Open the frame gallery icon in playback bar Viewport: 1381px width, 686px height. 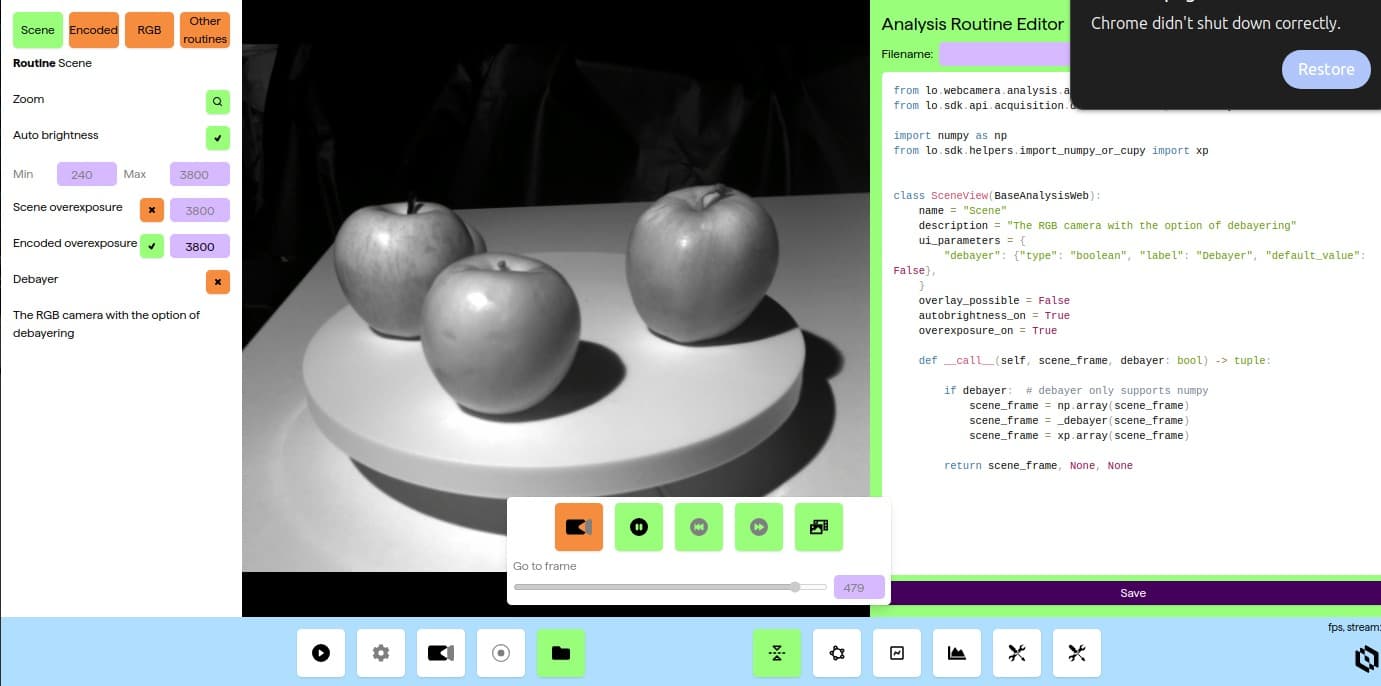[x=818, y=527]
